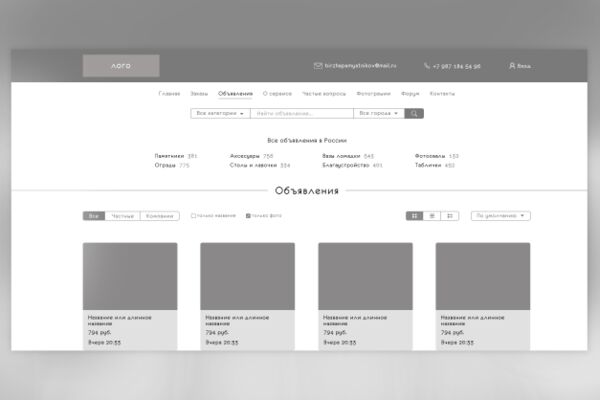Click the phone number in the header

tap(456, 66)
